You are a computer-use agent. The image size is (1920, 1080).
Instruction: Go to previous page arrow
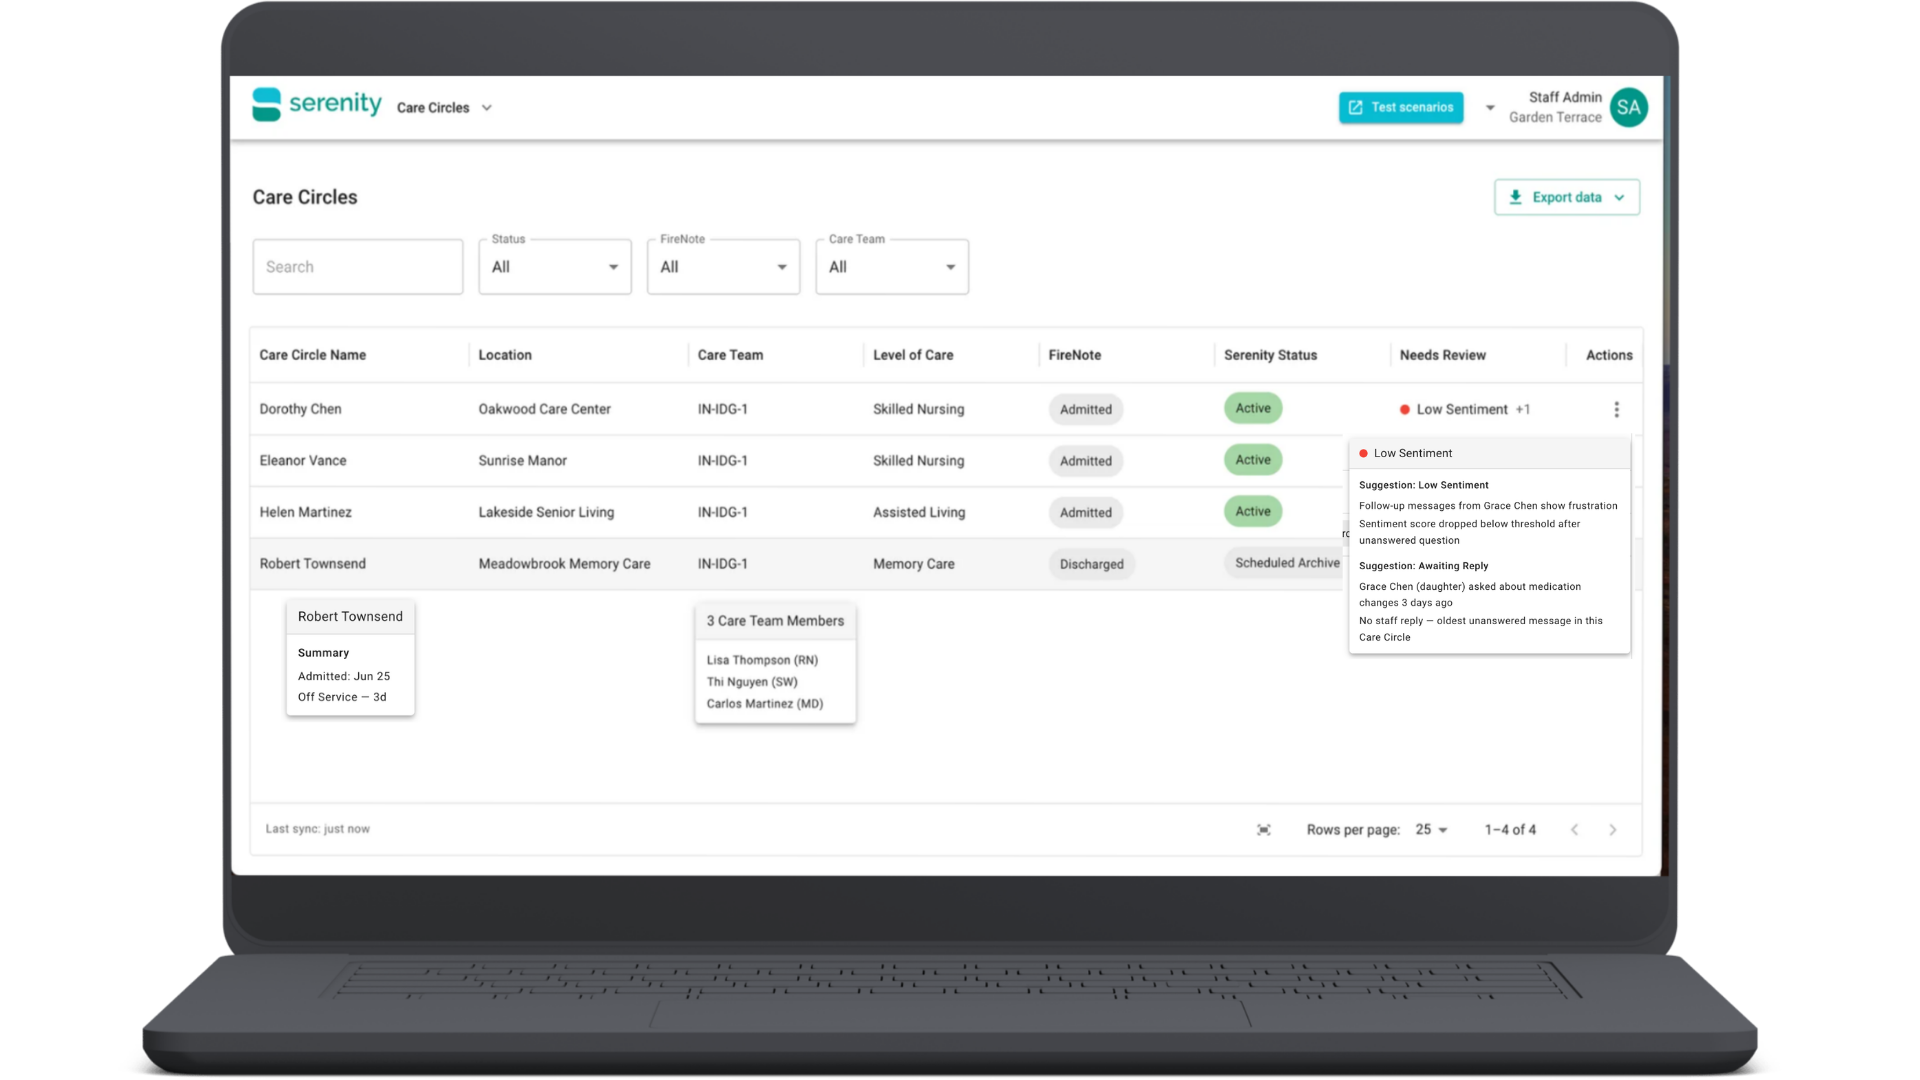pyautogui.click(x=1574, y=830)
